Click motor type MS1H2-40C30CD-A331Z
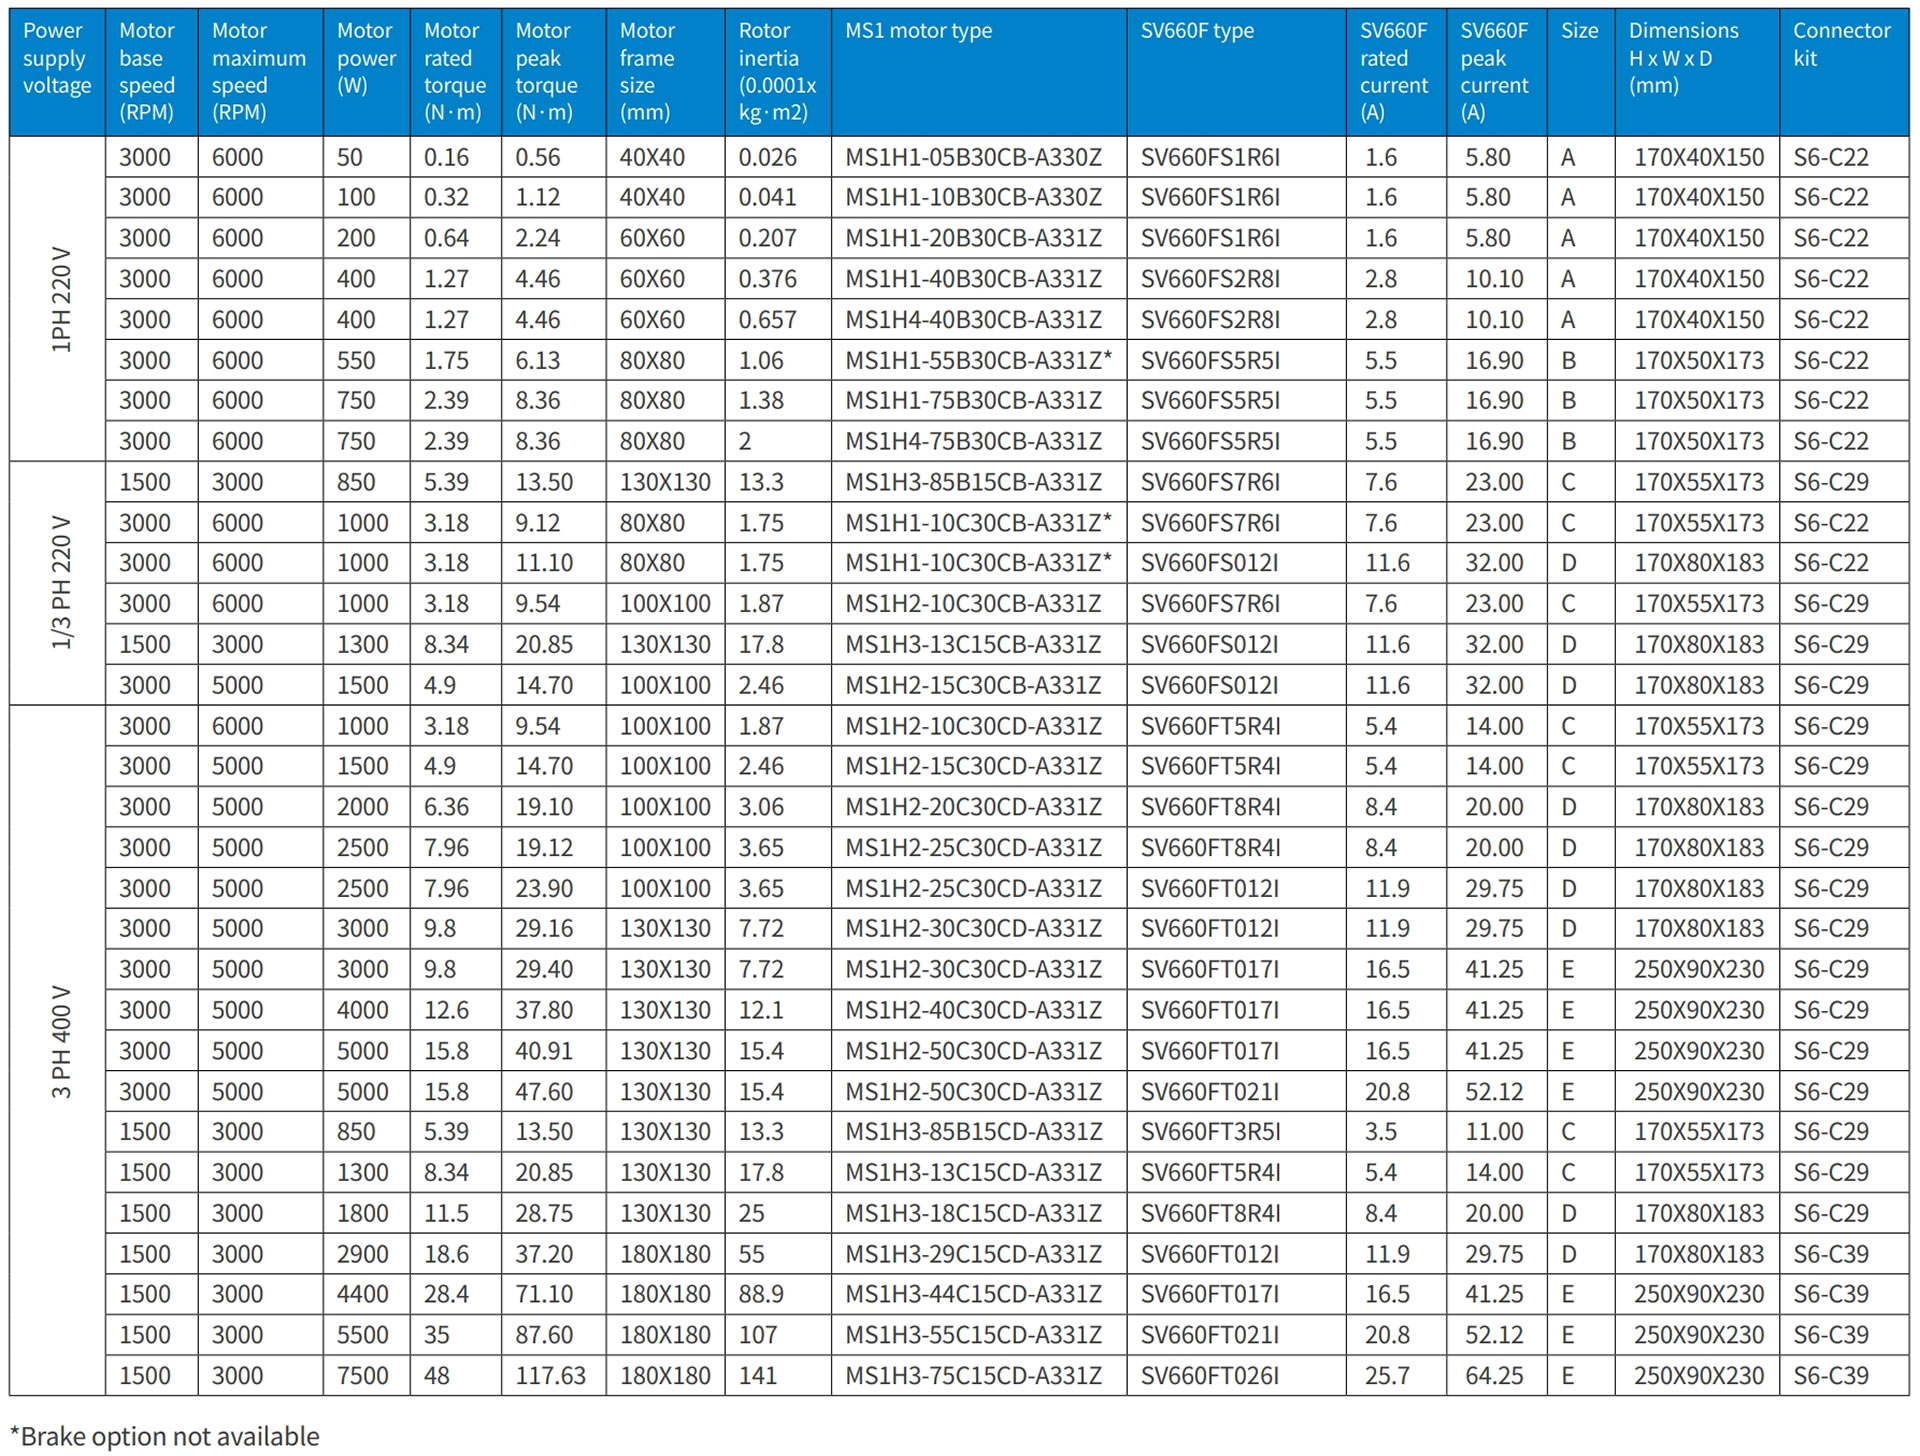 [973, 1010]
